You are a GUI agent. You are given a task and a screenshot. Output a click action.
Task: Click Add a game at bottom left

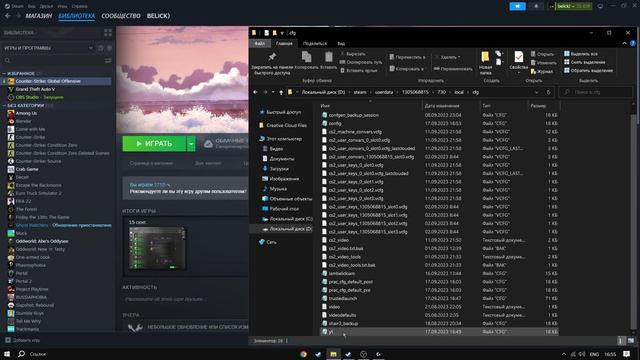click(23, 340)
